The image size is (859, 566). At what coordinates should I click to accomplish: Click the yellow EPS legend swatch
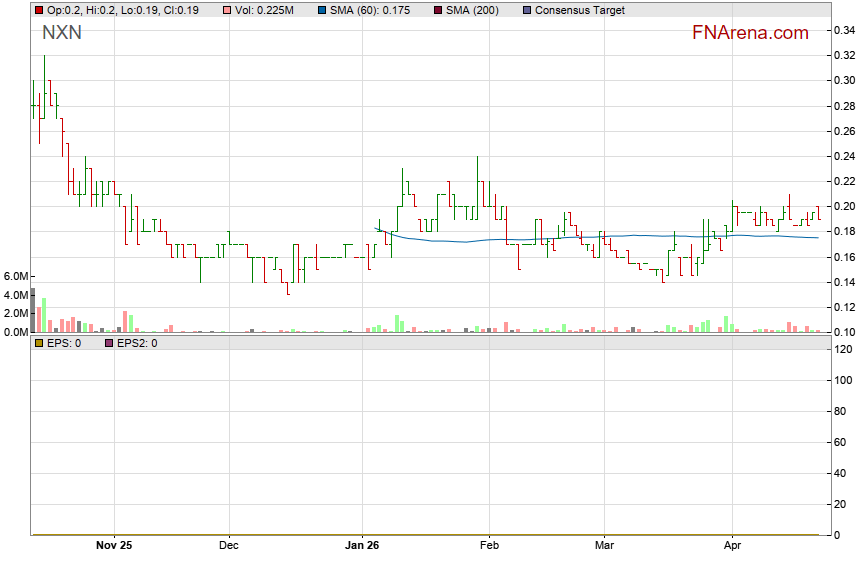38,343
